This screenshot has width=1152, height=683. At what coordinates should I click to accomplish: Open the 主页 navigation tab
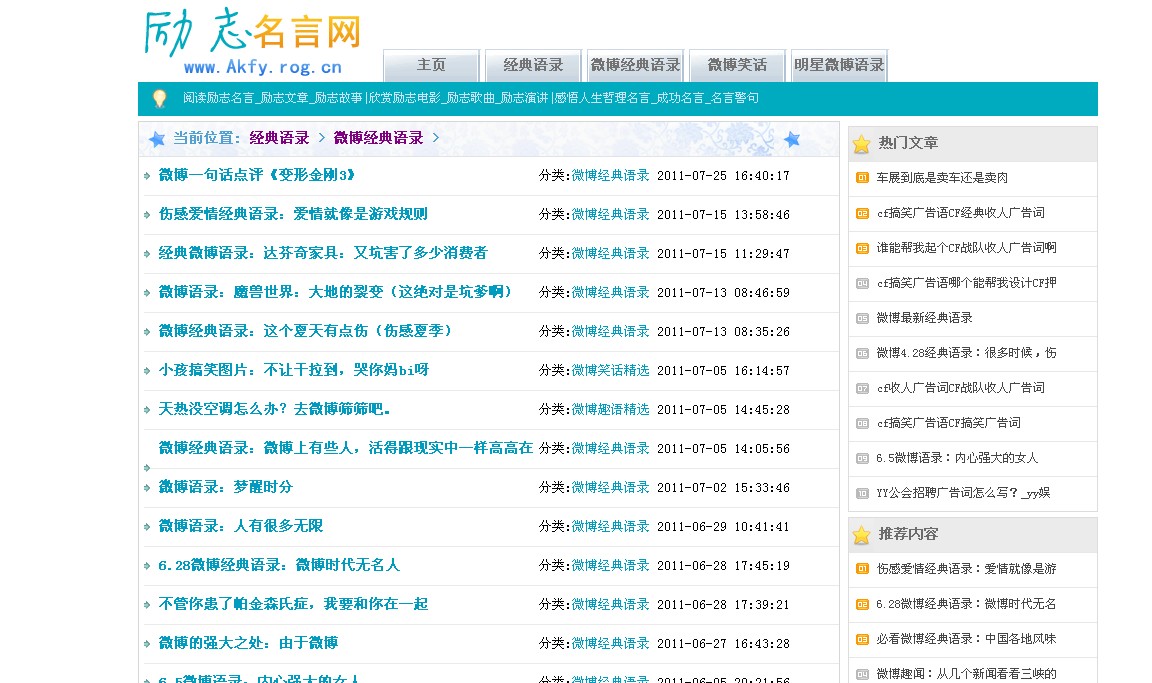[431, 65]
